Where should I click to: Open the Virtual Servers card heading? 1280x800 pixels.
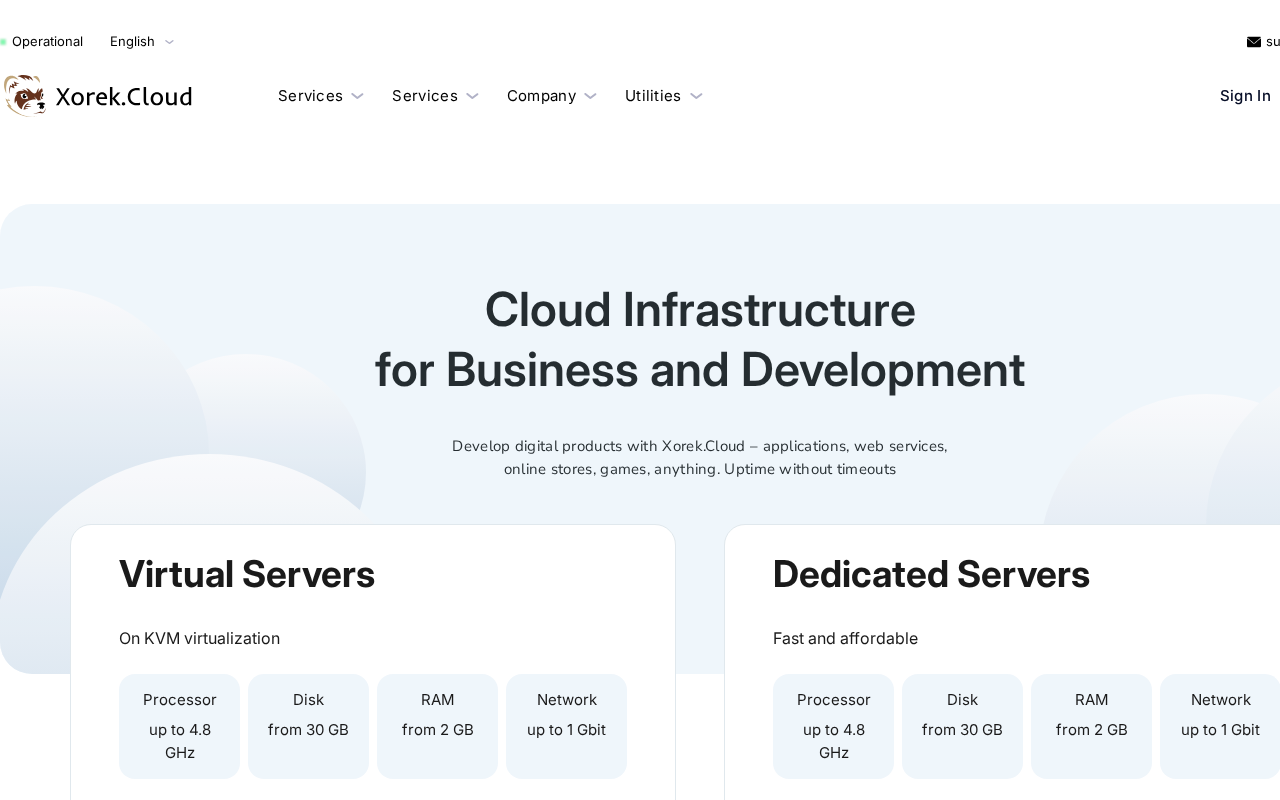coord(247,574)
